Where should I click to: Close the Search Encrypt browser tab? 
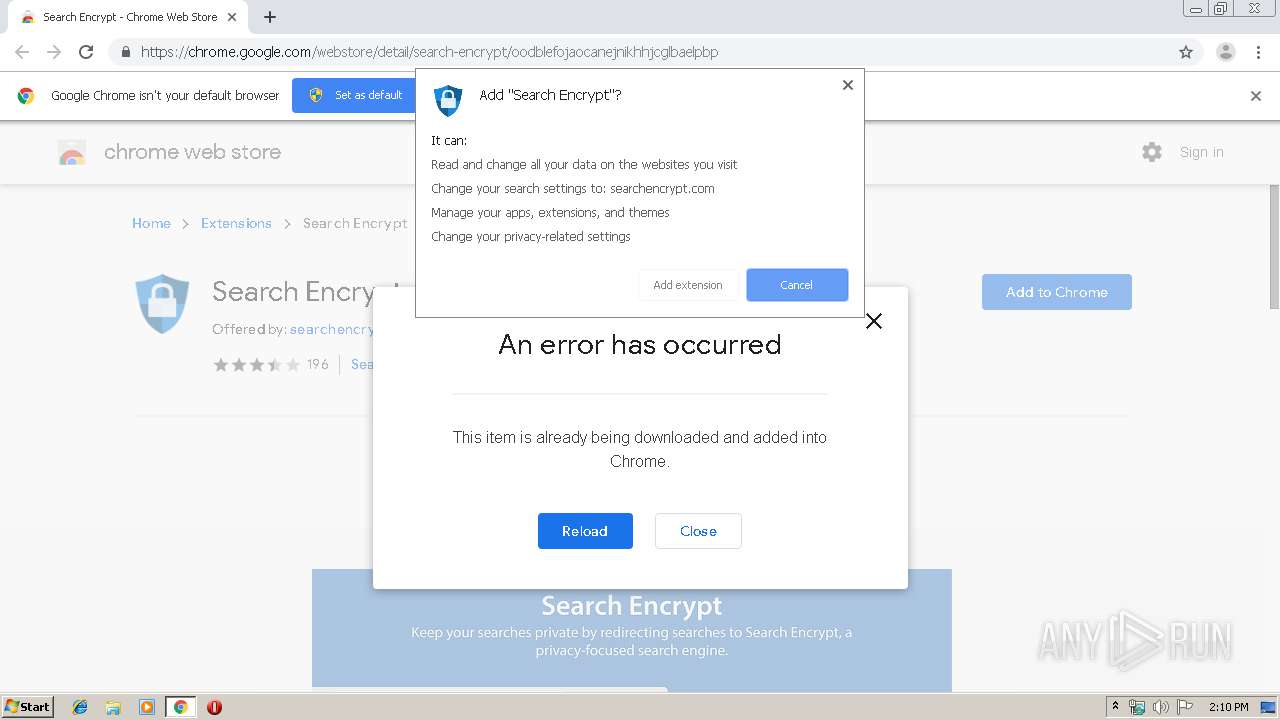[232, 17]
